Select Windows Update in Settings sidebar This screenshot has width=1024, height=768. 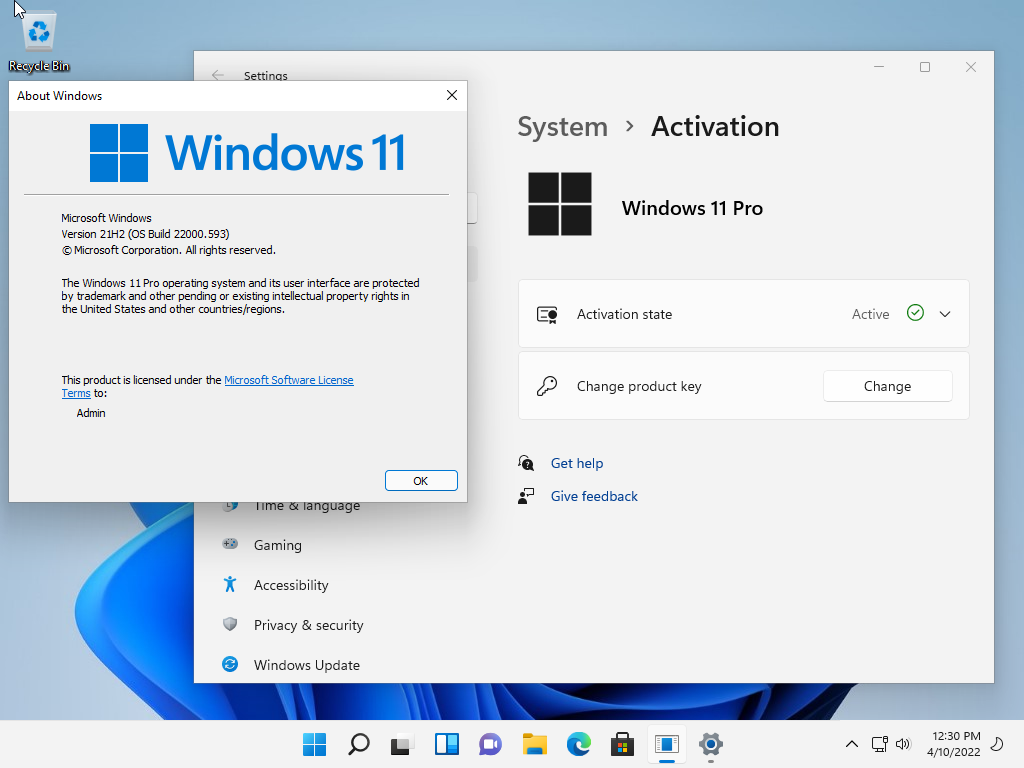click(x=306, y=665)
